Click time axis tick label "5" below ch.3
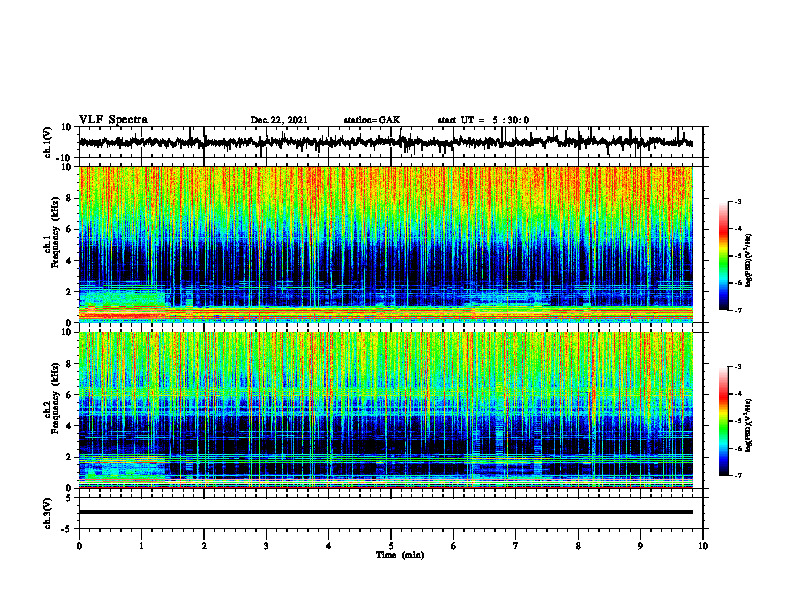Image resolution: width=792 pixels, height=612 pixels. tap(391, 546)
